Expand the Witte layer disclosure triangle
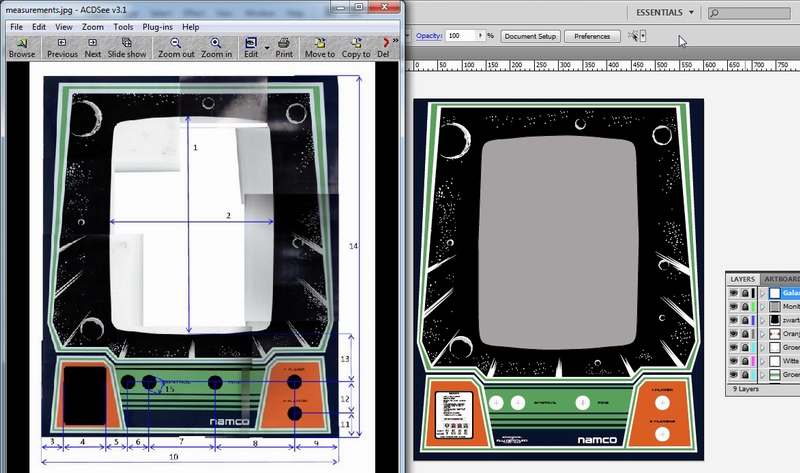The width and height of the screenshot is (800, 473). pyautogui.click(x=763, y=361)
